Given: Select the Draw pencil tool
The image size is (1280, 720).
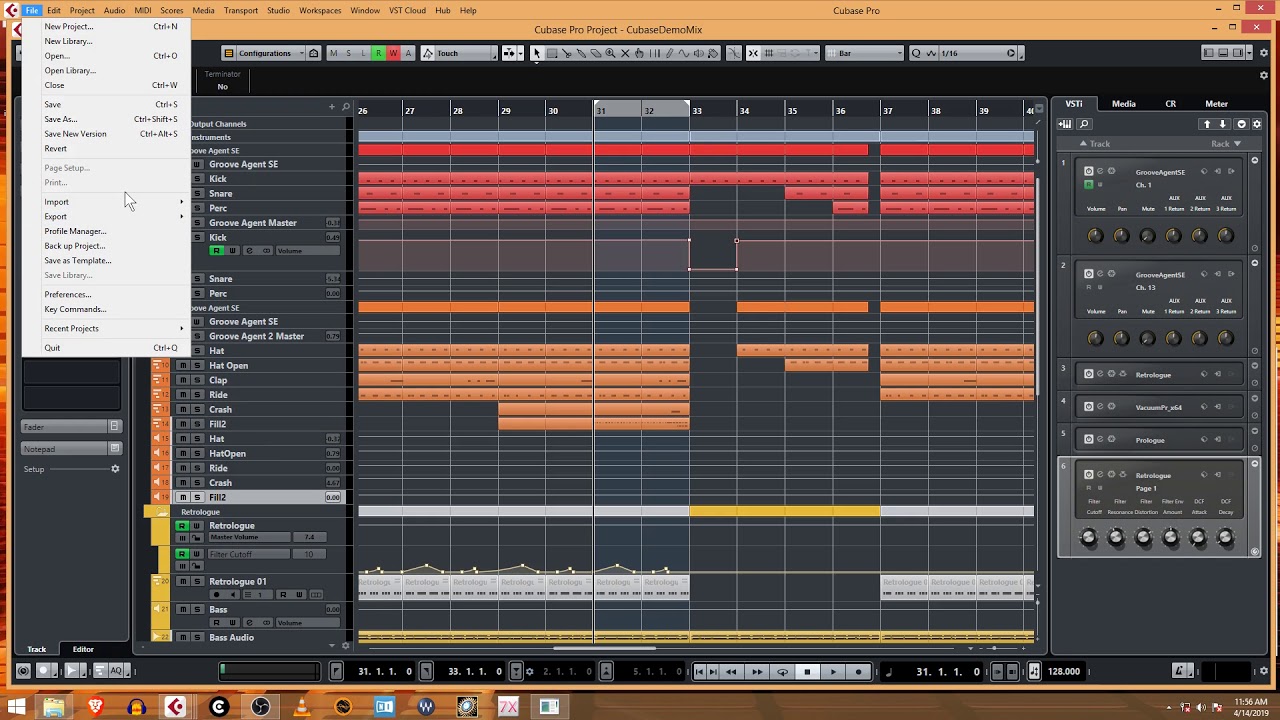Looking at the screenshot, I should [x=669, y=53].
